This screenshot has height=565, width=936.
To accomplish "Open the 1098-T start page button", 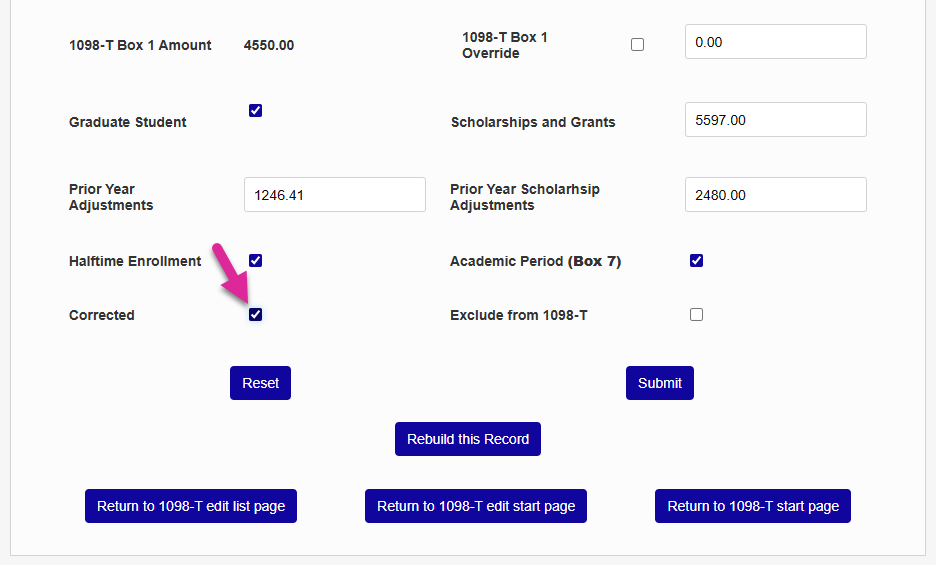I will click(x=753, y=506).
